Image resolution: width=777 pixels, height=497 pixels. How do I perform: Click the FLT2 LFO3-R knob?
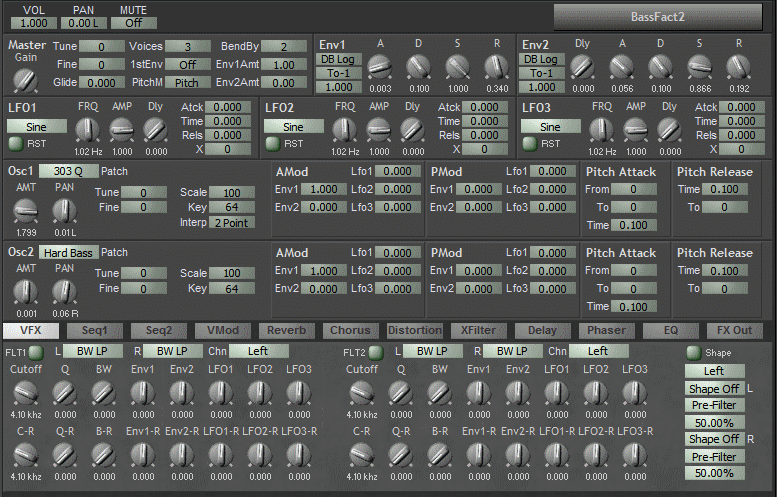tap(635, 455)
